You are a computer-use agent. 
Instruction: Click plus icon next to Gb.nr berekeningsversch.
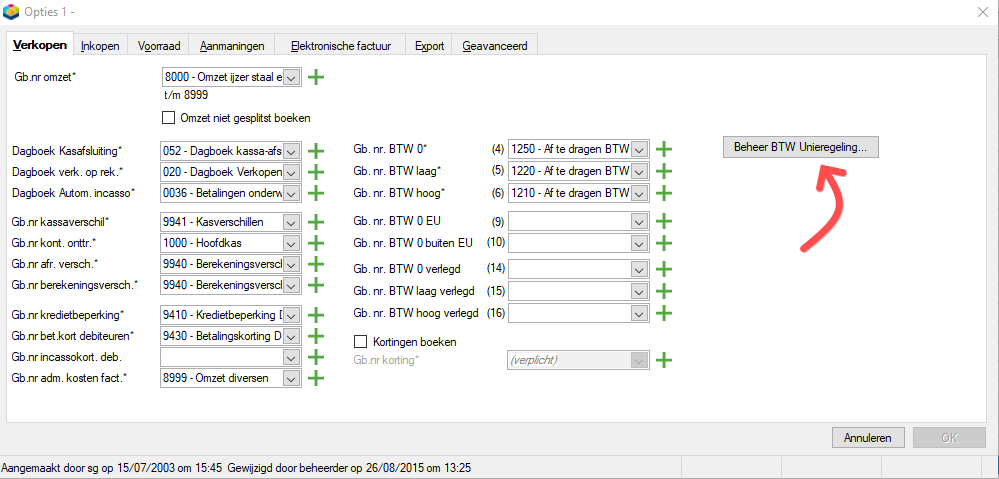(x=316, y=284)
